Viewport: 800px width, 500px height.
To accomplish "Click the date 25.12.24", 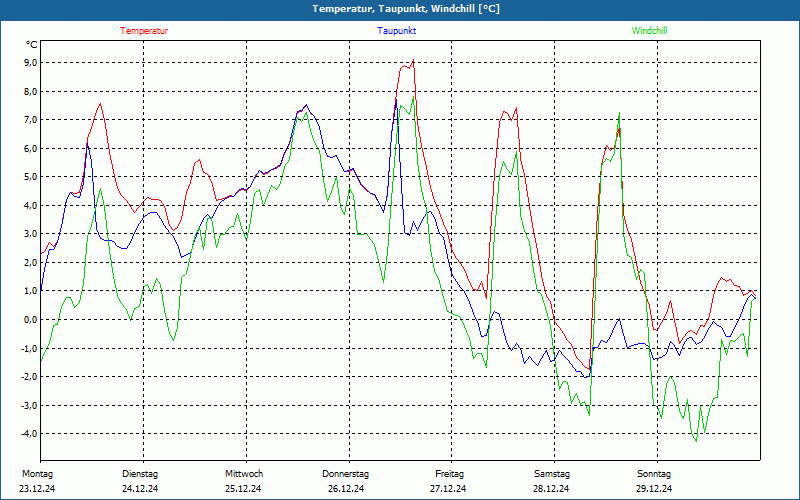I will click(243, 489).
